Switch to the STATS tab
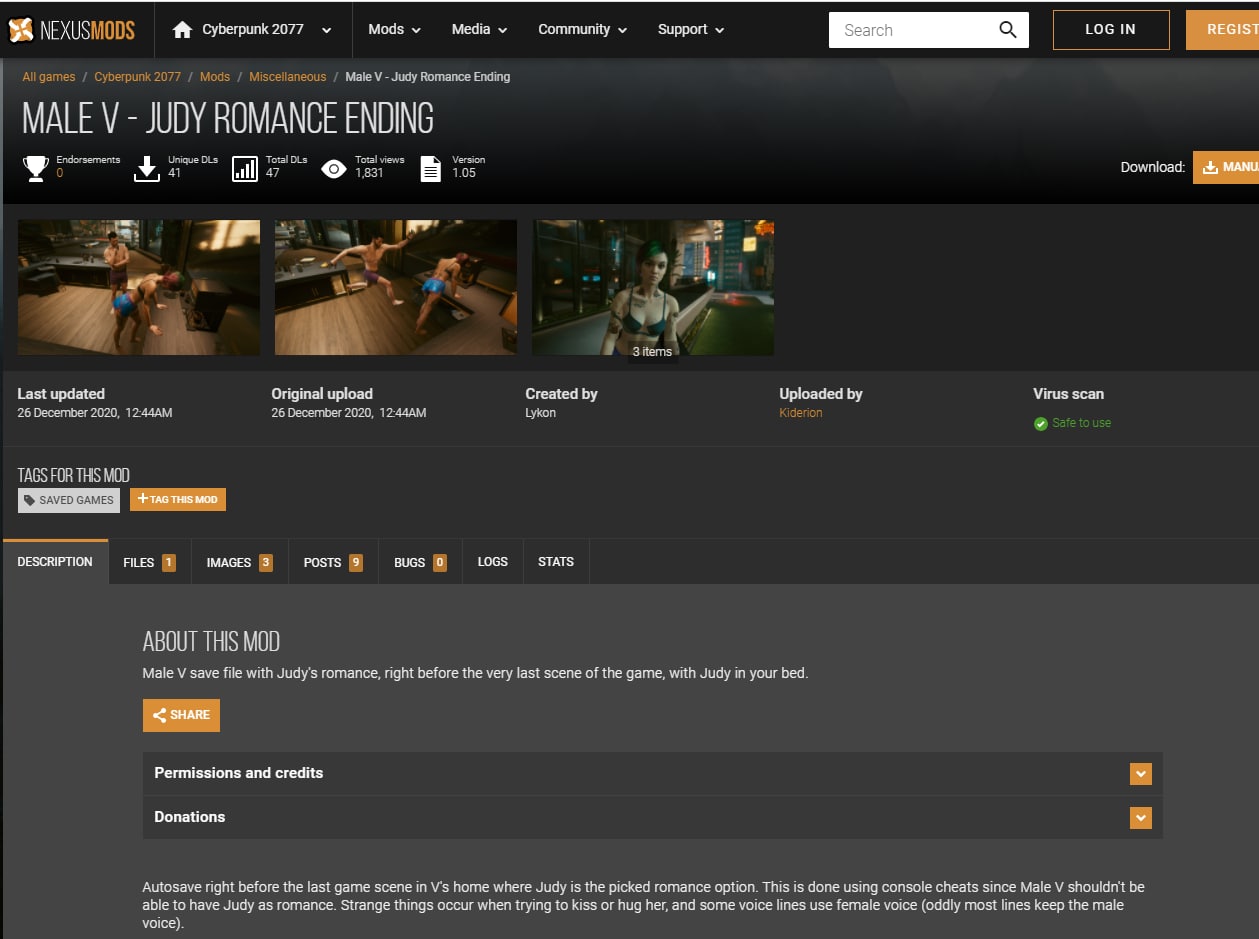1259x939 pixels. point(556,562)
